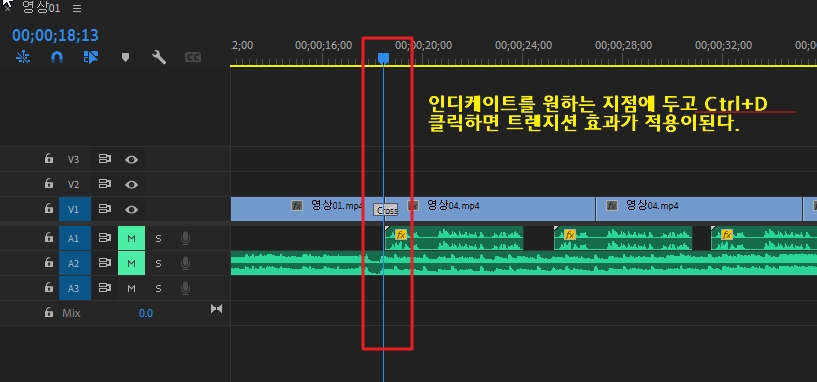Toggle Linked Selection icon

(x=91, y=57)
